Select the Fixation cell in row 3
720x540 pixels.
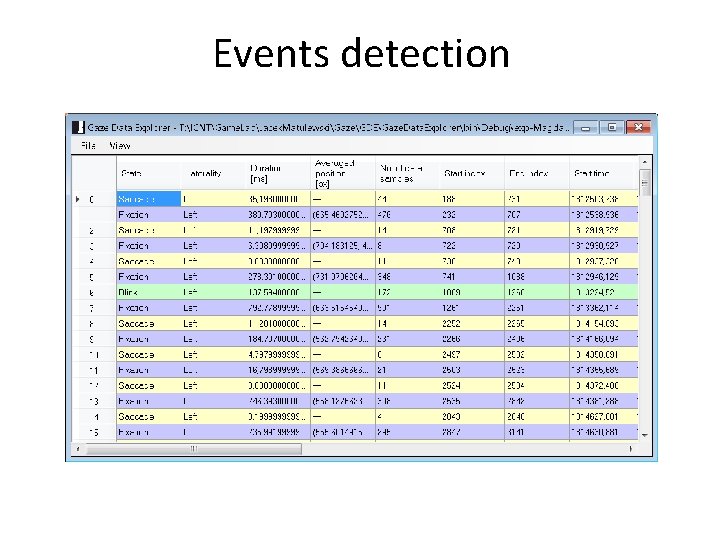pyautogui.click(x=149, y=246)
